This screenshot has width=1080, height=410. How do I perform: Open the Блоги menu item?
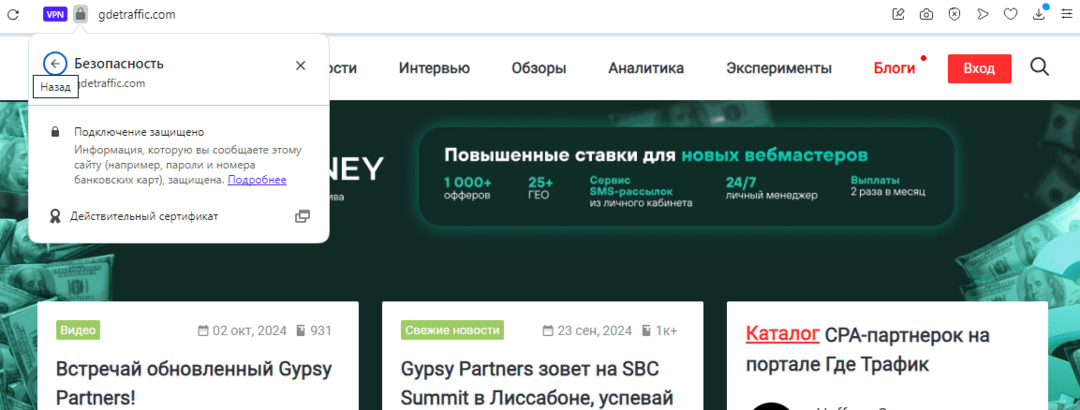(894, 68)
